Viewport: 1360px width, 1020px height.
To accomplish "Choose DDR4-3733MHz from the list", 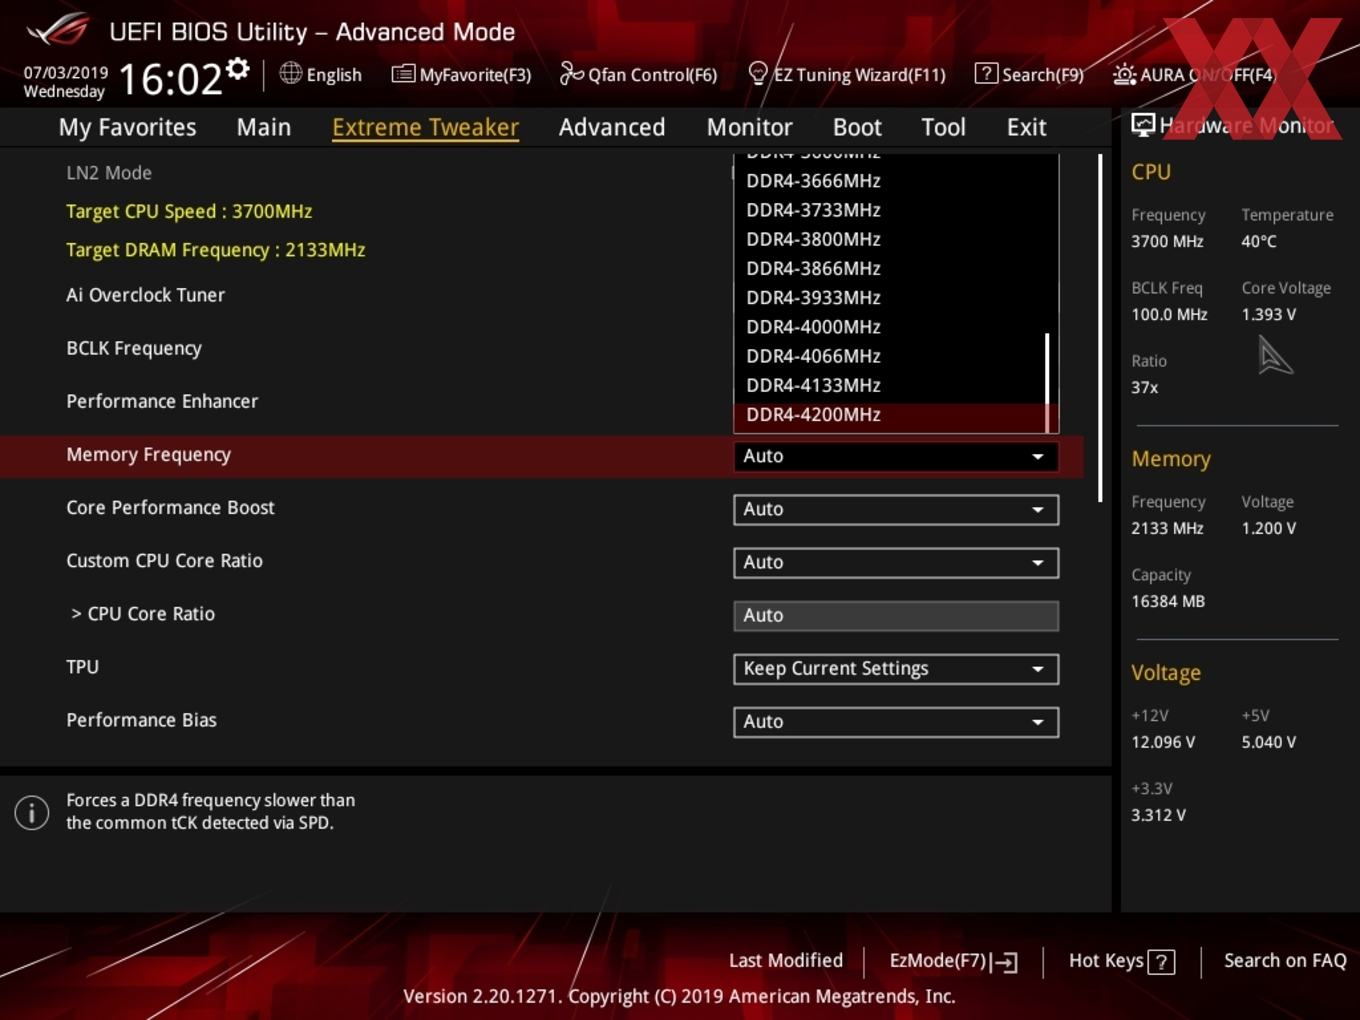I will point(890,210).
